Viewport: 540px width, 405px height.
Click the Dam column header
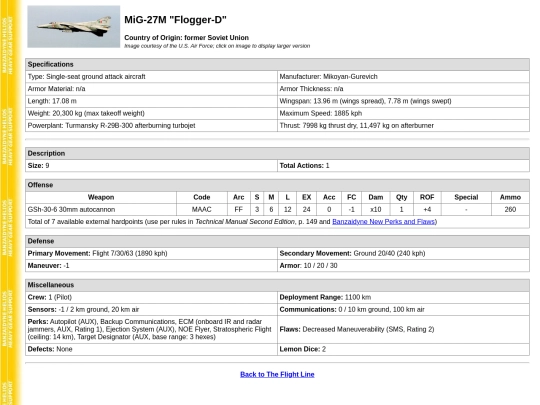pyautogui.click(x=376, y=197)
